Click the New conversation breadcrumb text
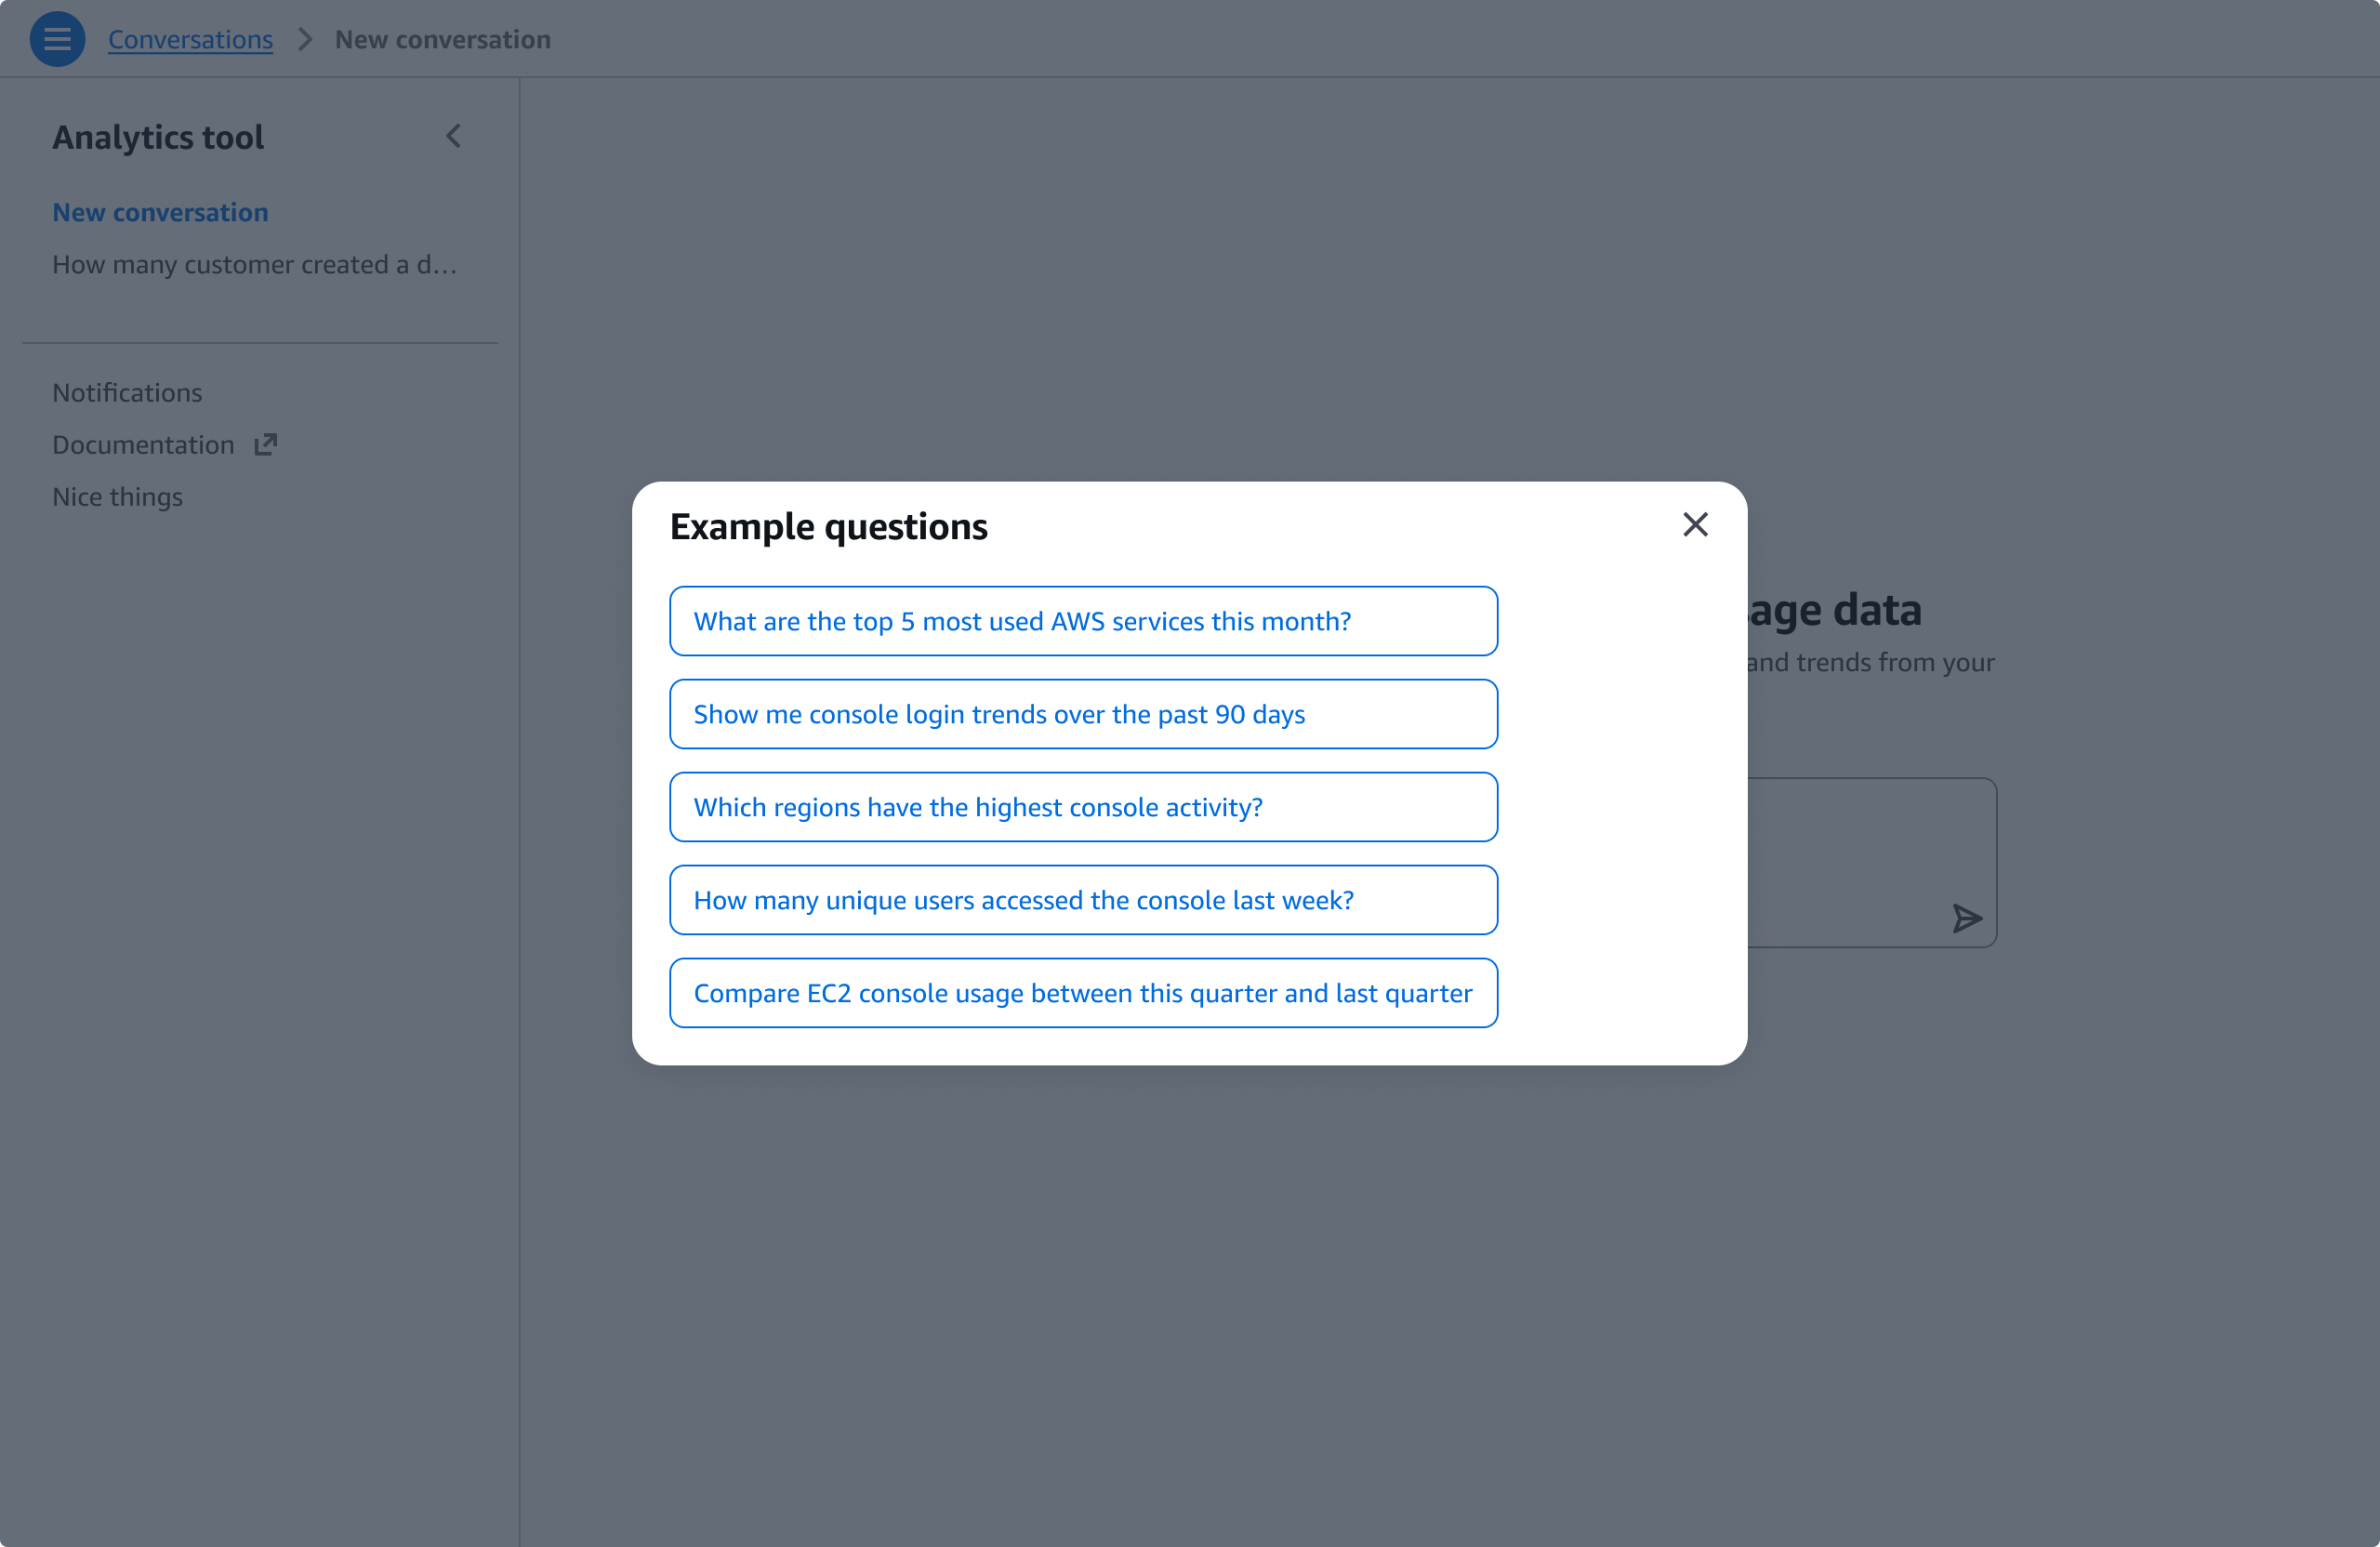 pyautogui.click(x=442, y=39)
